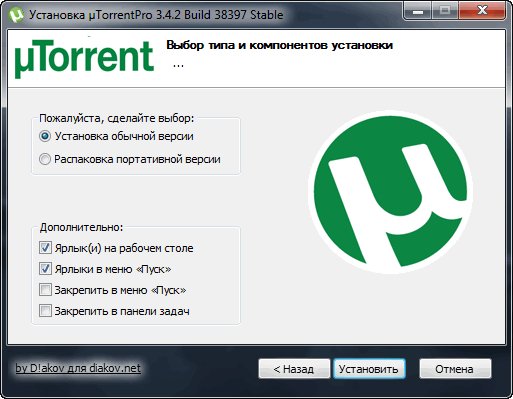Click the 'Пожалуйста, сделайте выбор:' group label

coord(116,118)
